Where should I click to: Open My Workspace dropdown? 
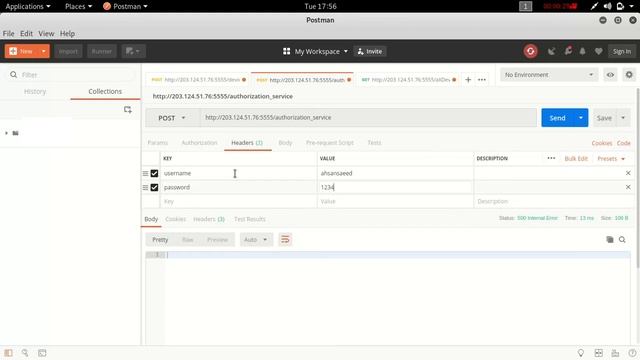coord(321,51)
